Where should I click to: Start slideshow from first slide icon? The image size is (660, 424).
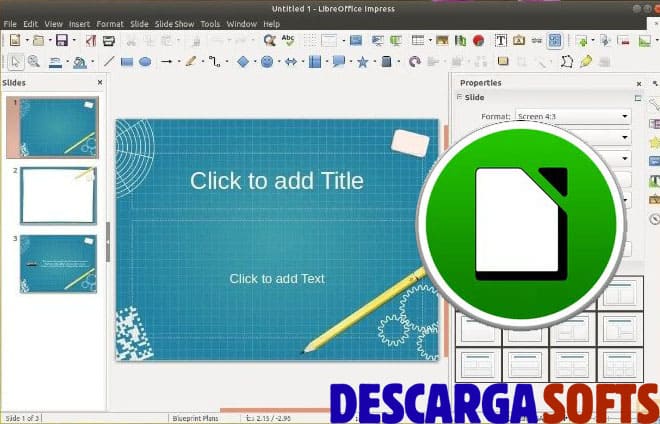click(377, 40)
